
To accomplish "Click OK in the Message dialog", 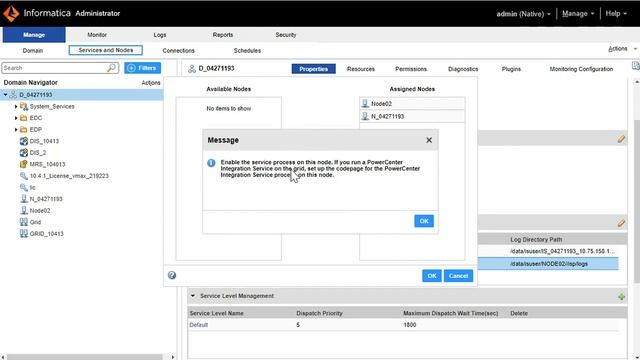I will click(x=424, y=221).
